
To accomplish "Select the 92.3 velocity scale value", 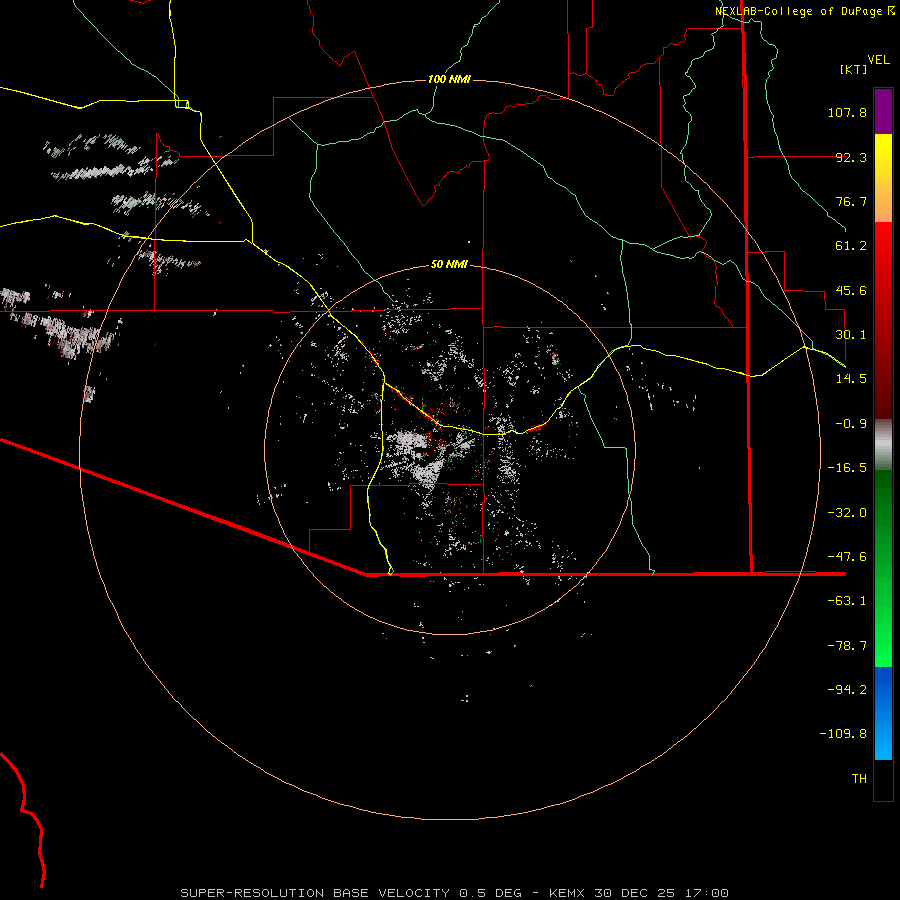I will [x=851, y=157].
